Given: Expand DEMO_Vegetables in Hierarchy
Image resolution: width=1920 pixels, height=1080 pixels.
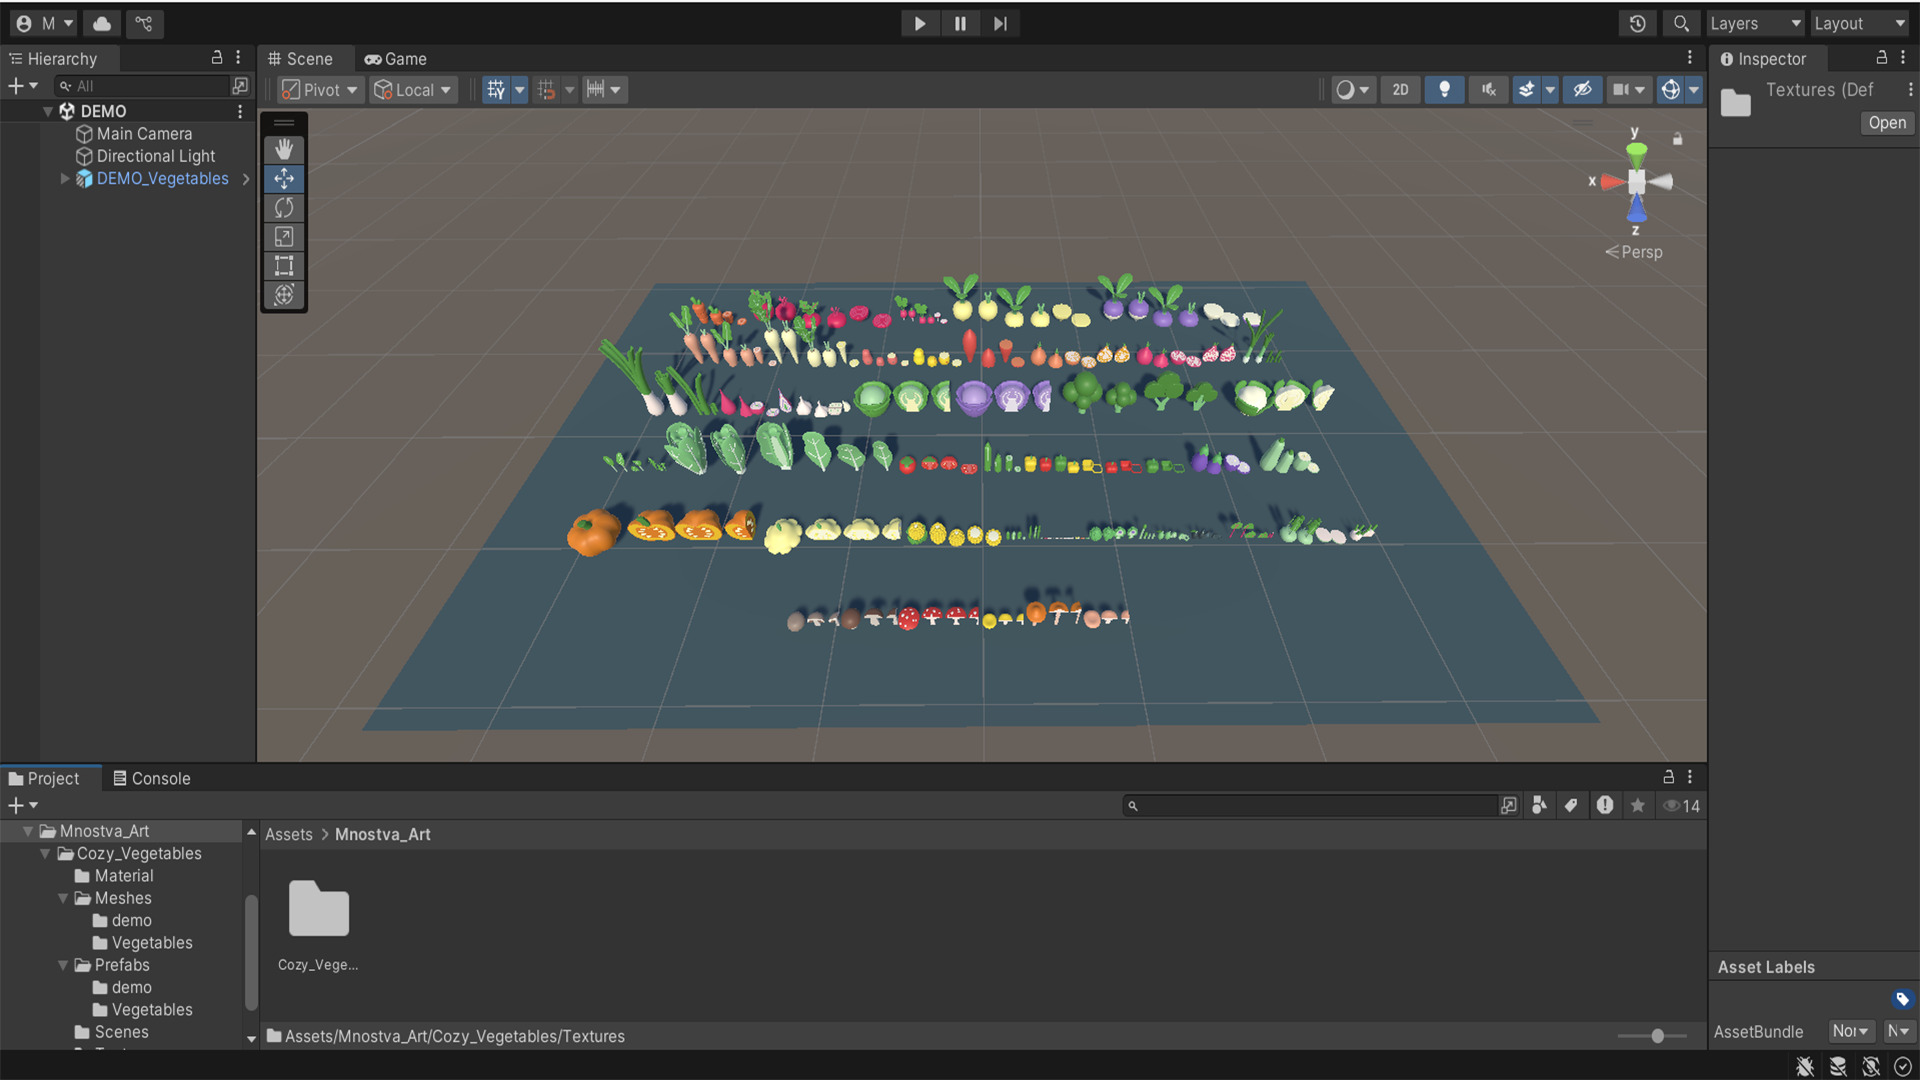Looking at the screenshot, I should click(x=65, y=179).
